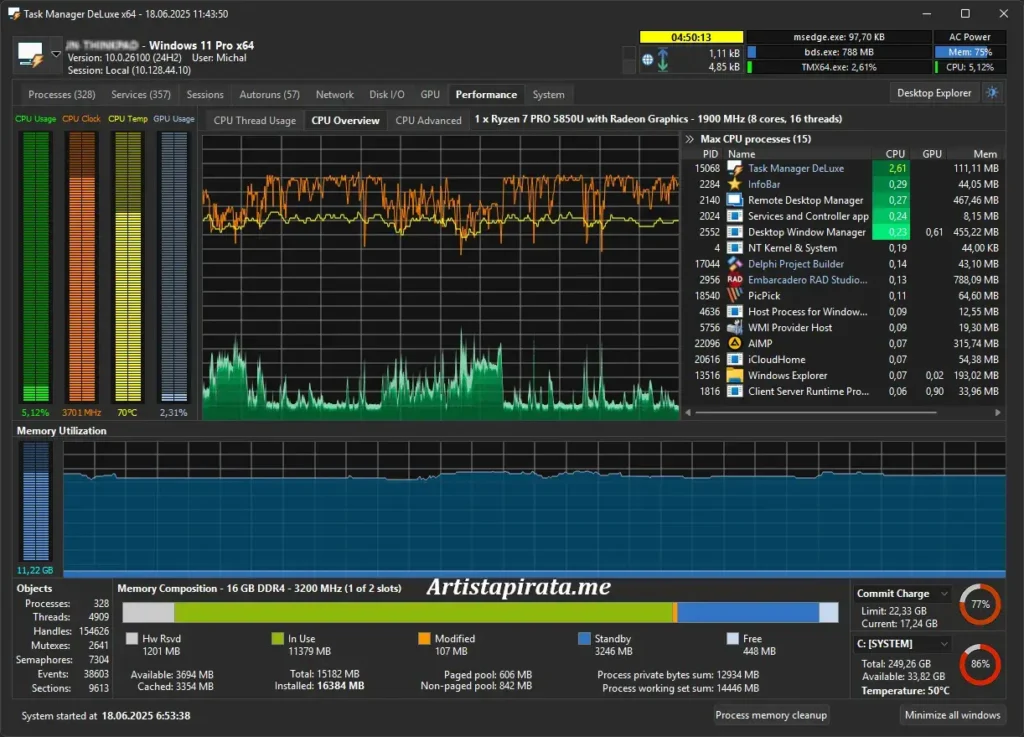Image resolution: width=1024 pixels, height=737 pixels.
Task: Open the C: [SYSTEM] drive dropdown
Action: pyautogui.click(x=946, y=643)
